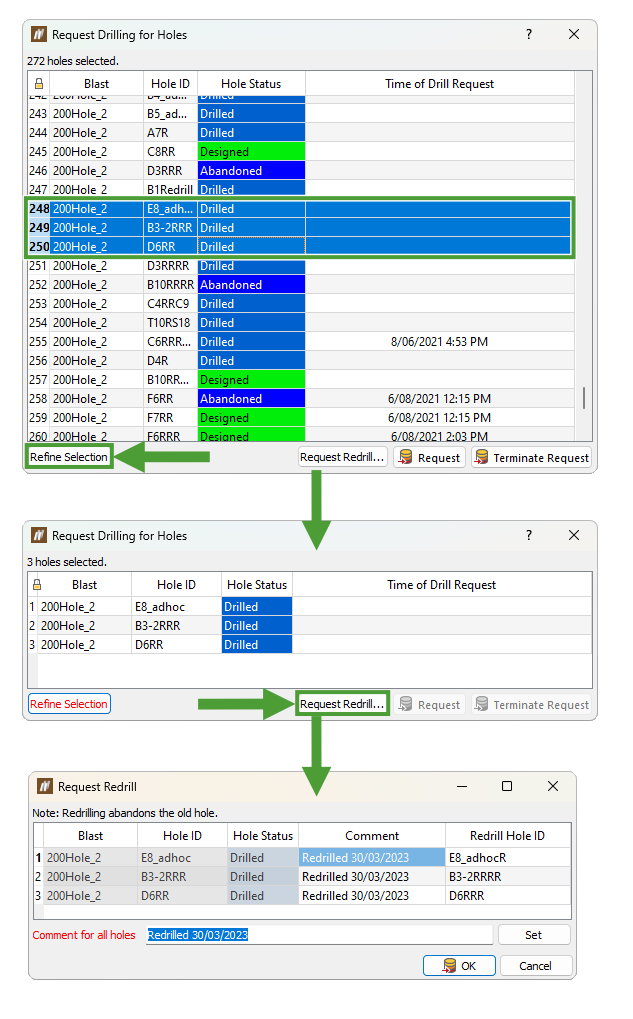The width and height of the screenshot is (633, 1019).
Task: Select row 258 with hole F6RR
Action: pos(300,398)
